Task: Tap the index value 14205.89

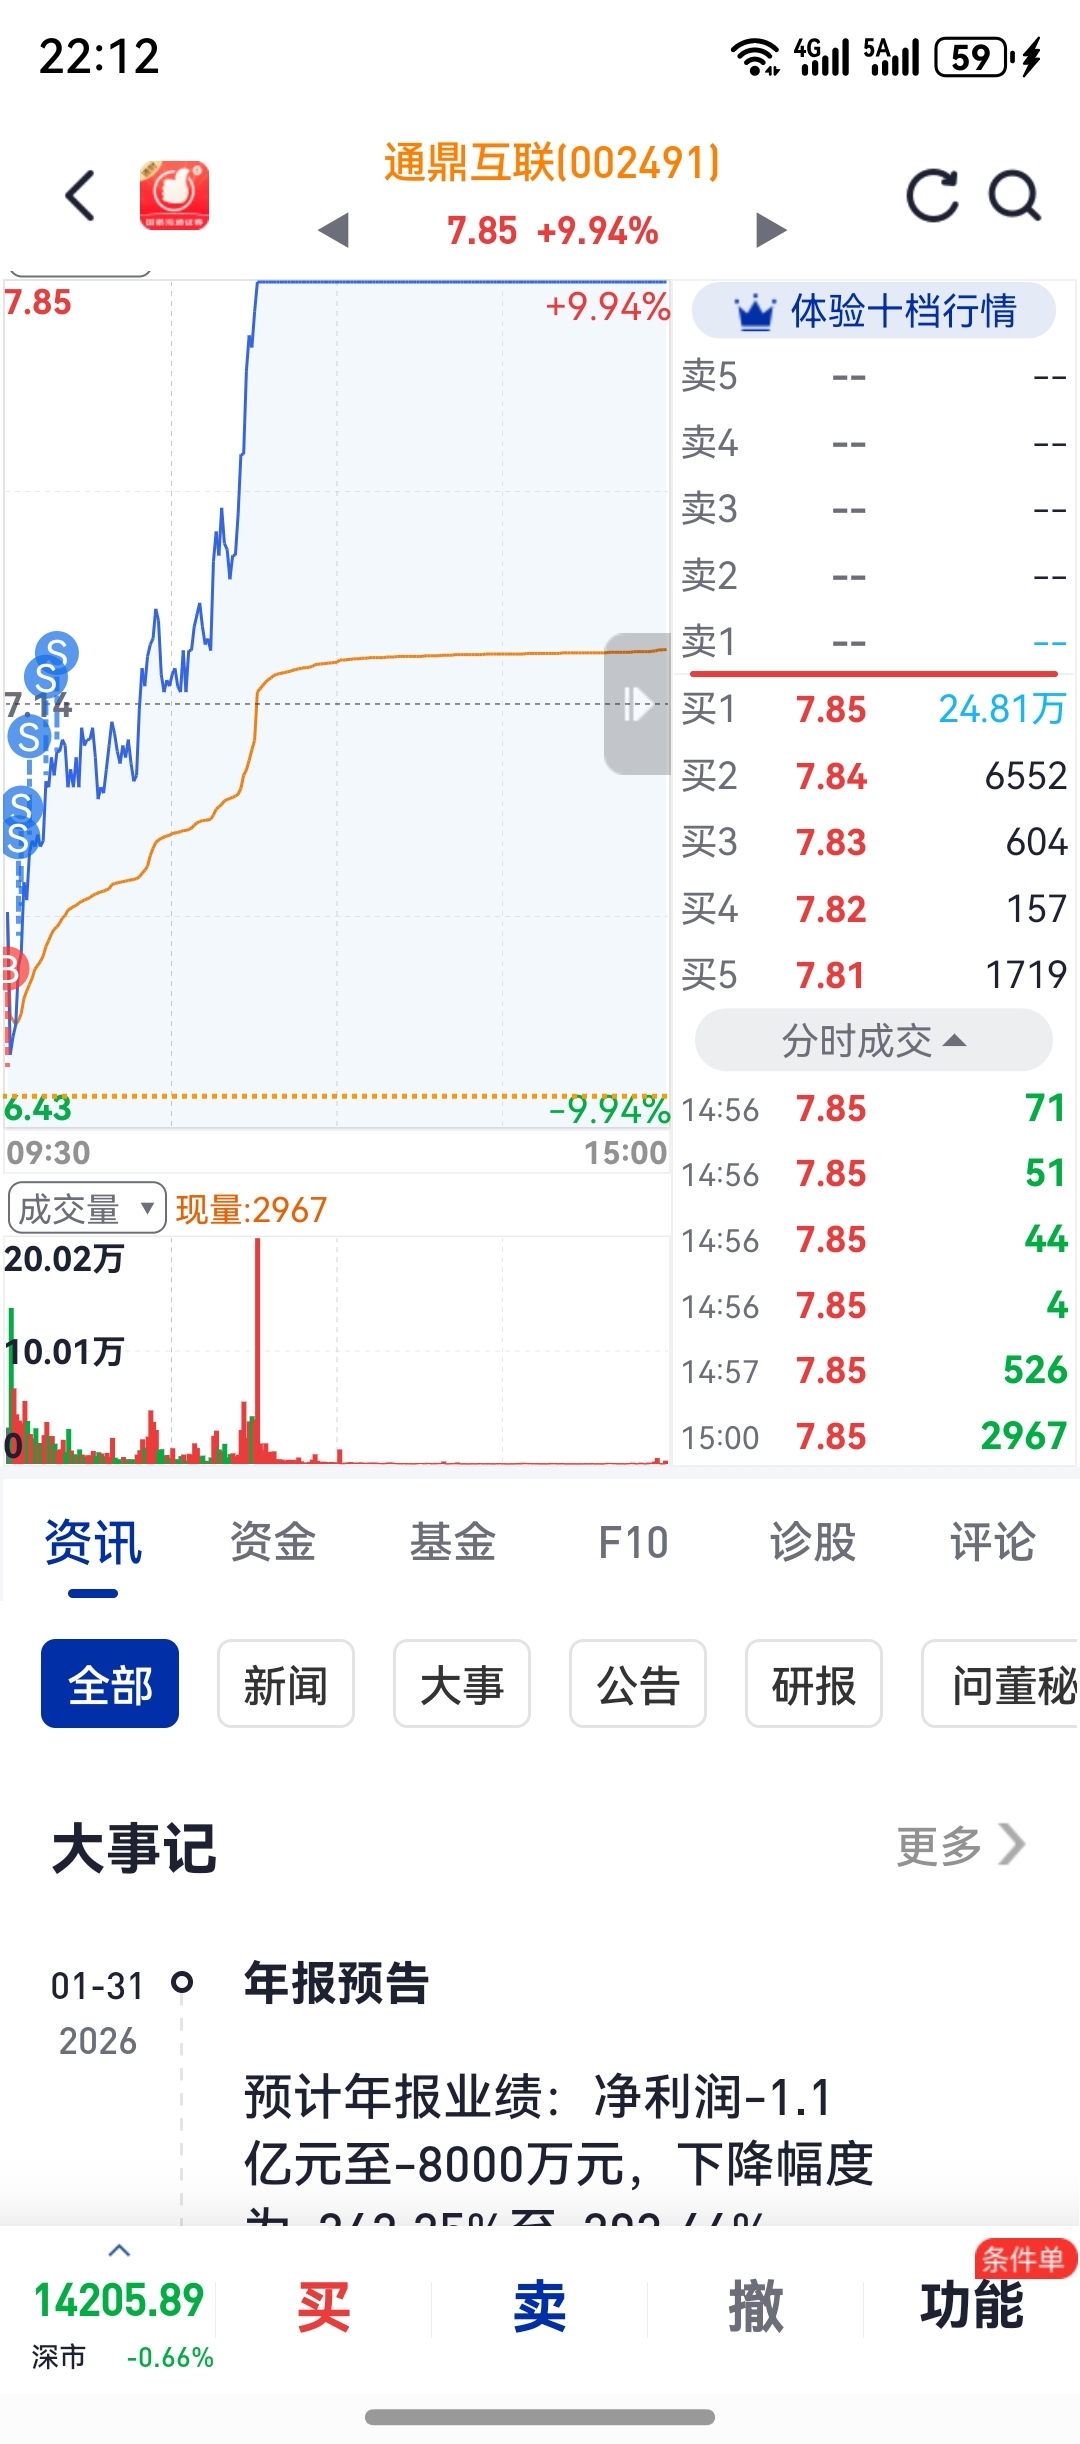Action: pyautogui.click(x=119, y=2301)
